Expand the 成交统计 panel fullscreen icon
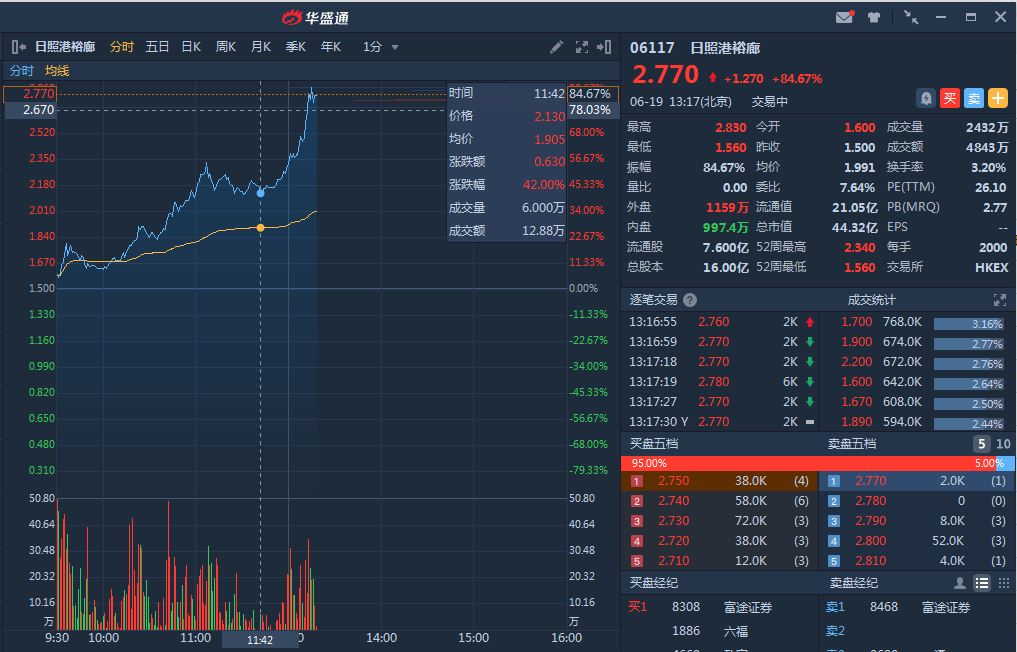This screenshot has width=1017, height=652. pos(999,300)
